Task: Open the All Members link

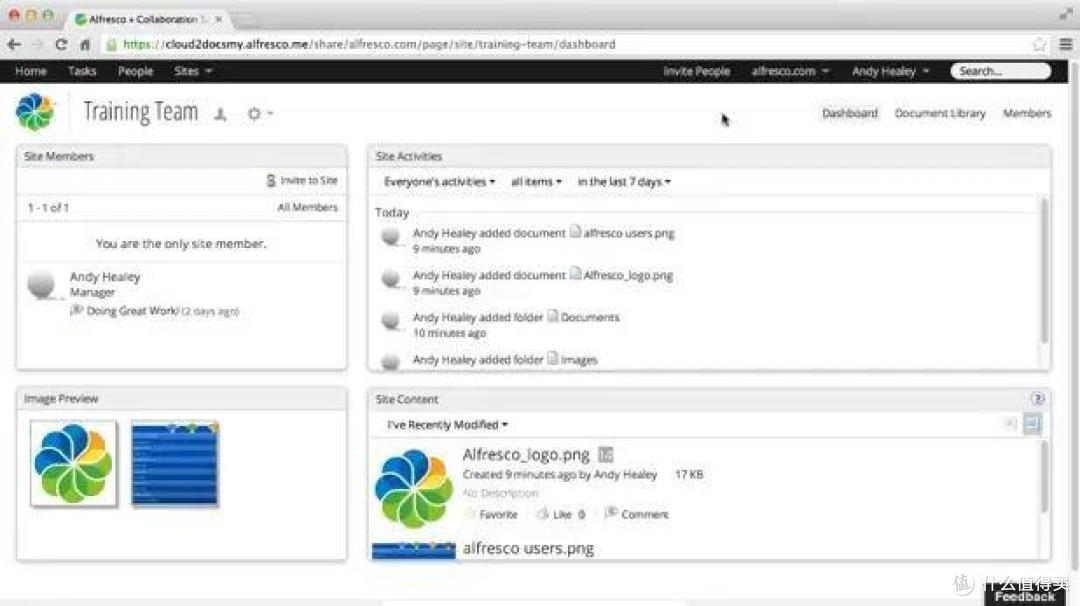Action: [x=307, y=207]
